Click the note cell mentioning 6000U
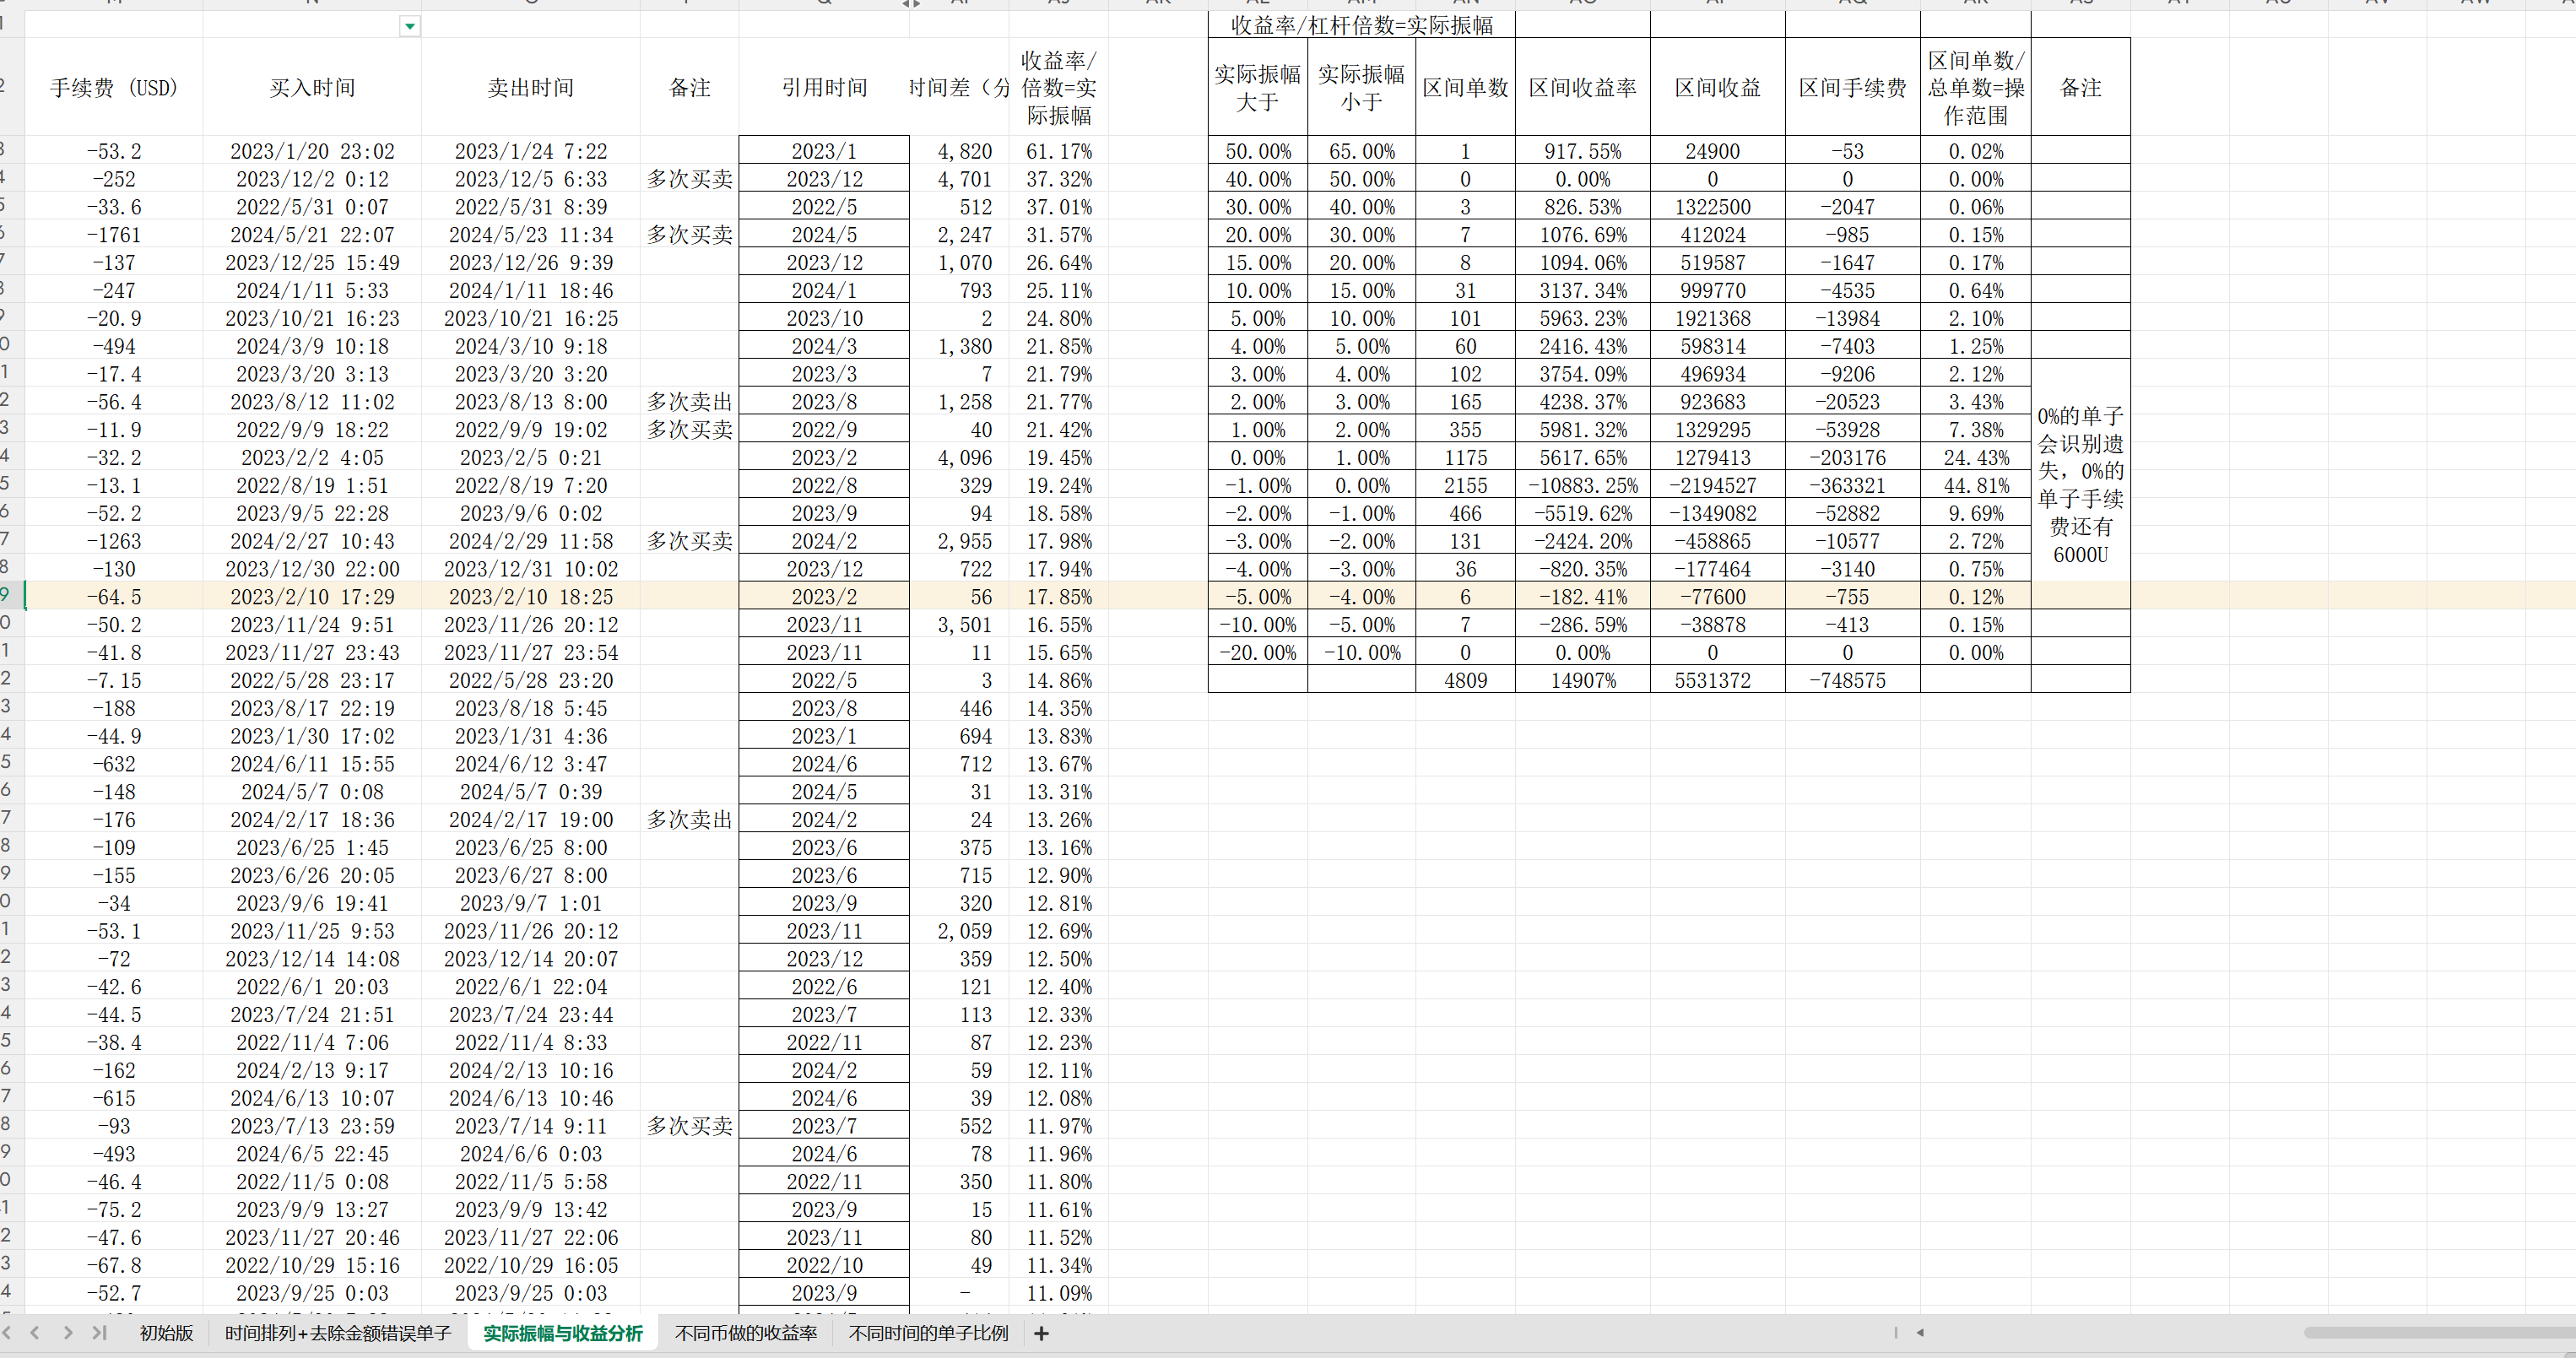 (2080, 484)
